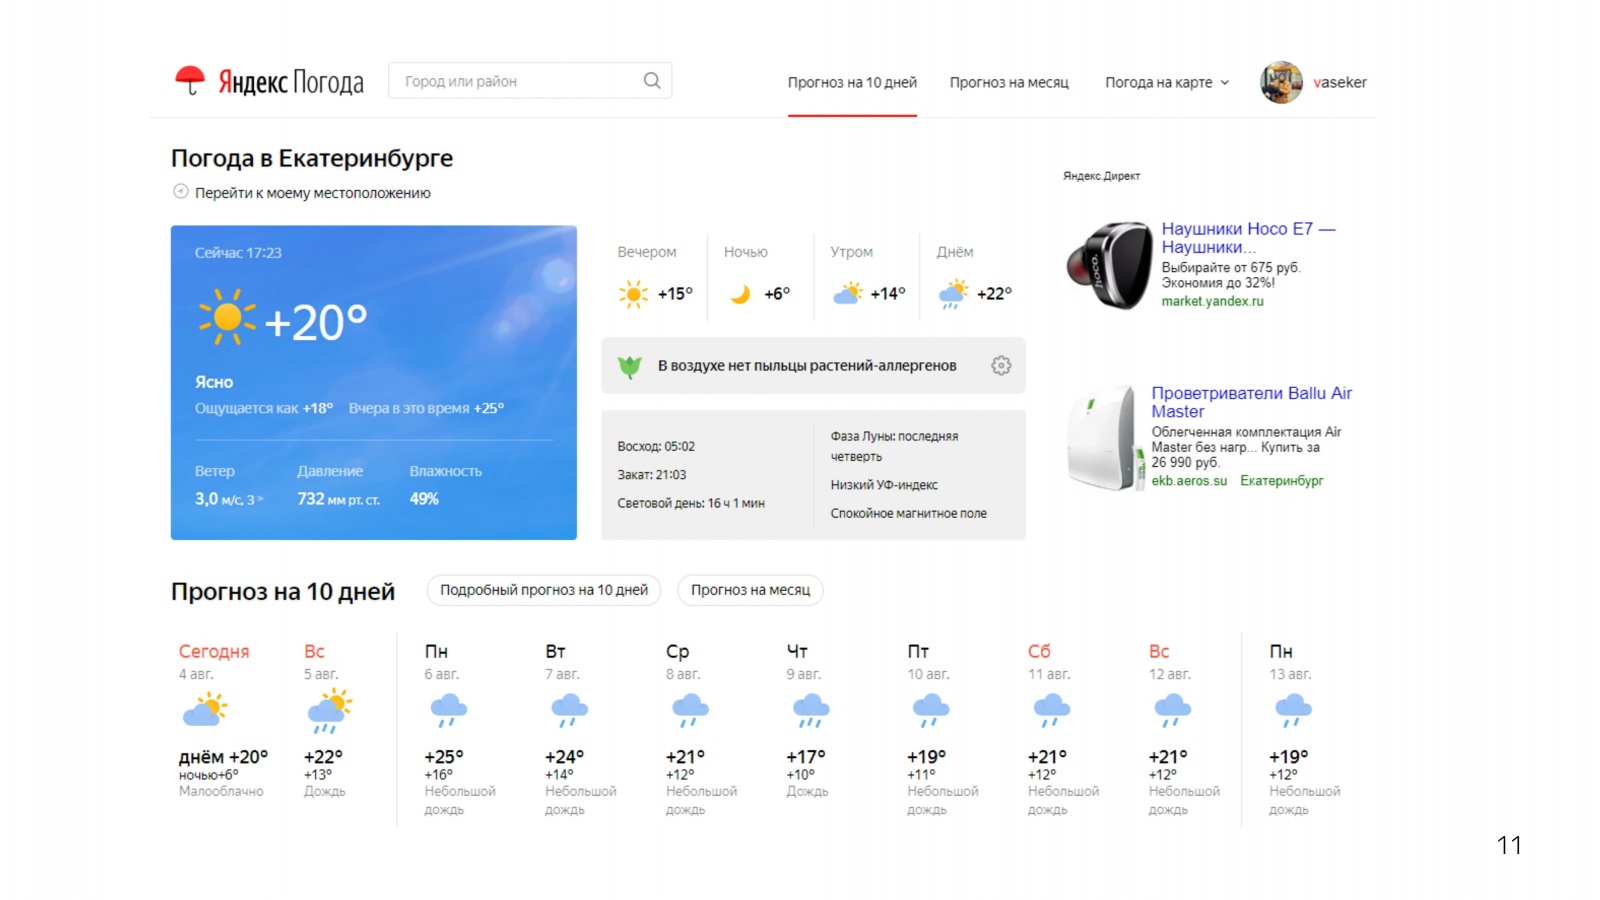
Task: Click the 'Спокойное магнитное поле' text
Action: click(908, 513)
